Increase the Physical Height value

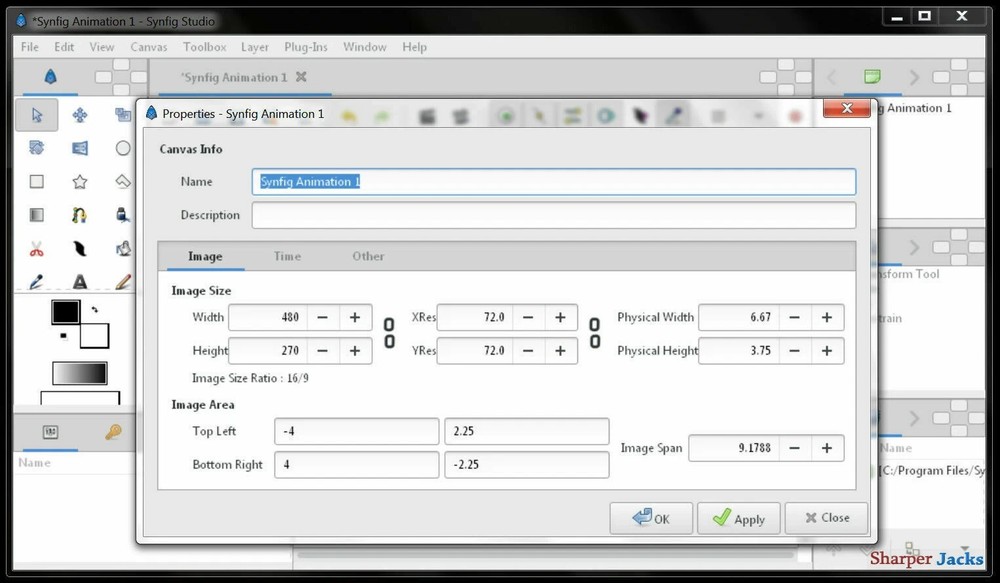tap(827, 351)
